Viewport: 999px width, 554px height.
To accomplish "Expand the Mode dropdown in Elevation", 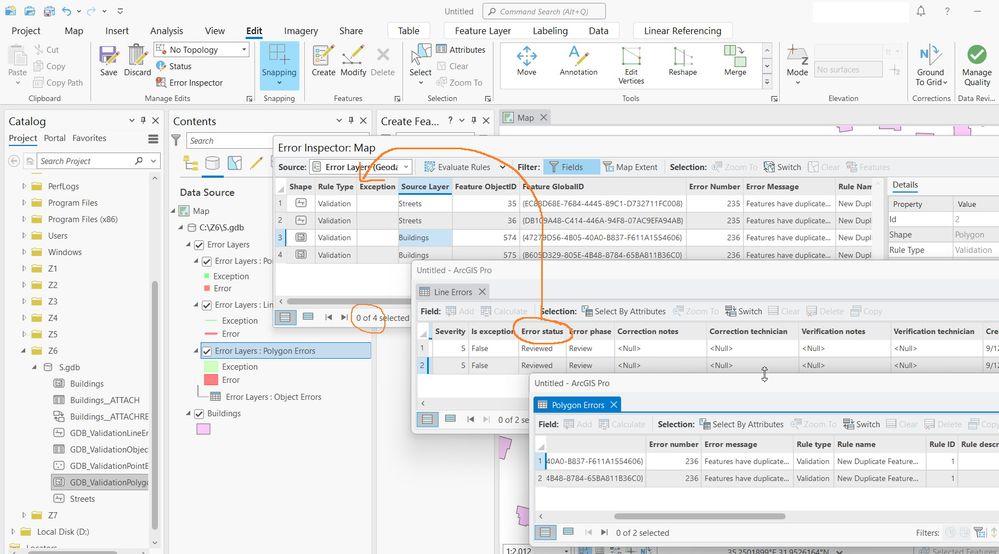I will 797,83.
